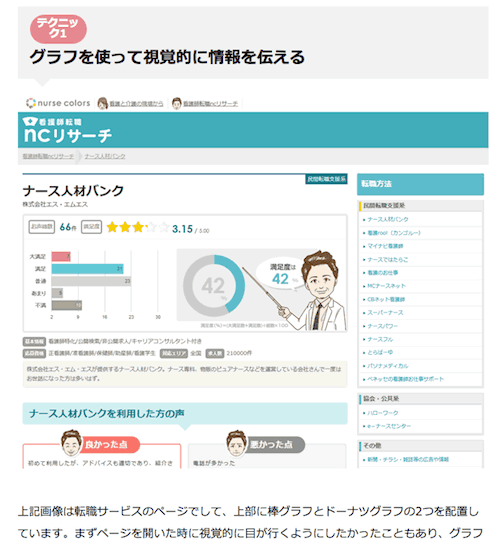This screenshot has width=500, height=540.
Task: Open パソナメディカル sidebar link
Action: pyautogui.click(x=388, y=366)
